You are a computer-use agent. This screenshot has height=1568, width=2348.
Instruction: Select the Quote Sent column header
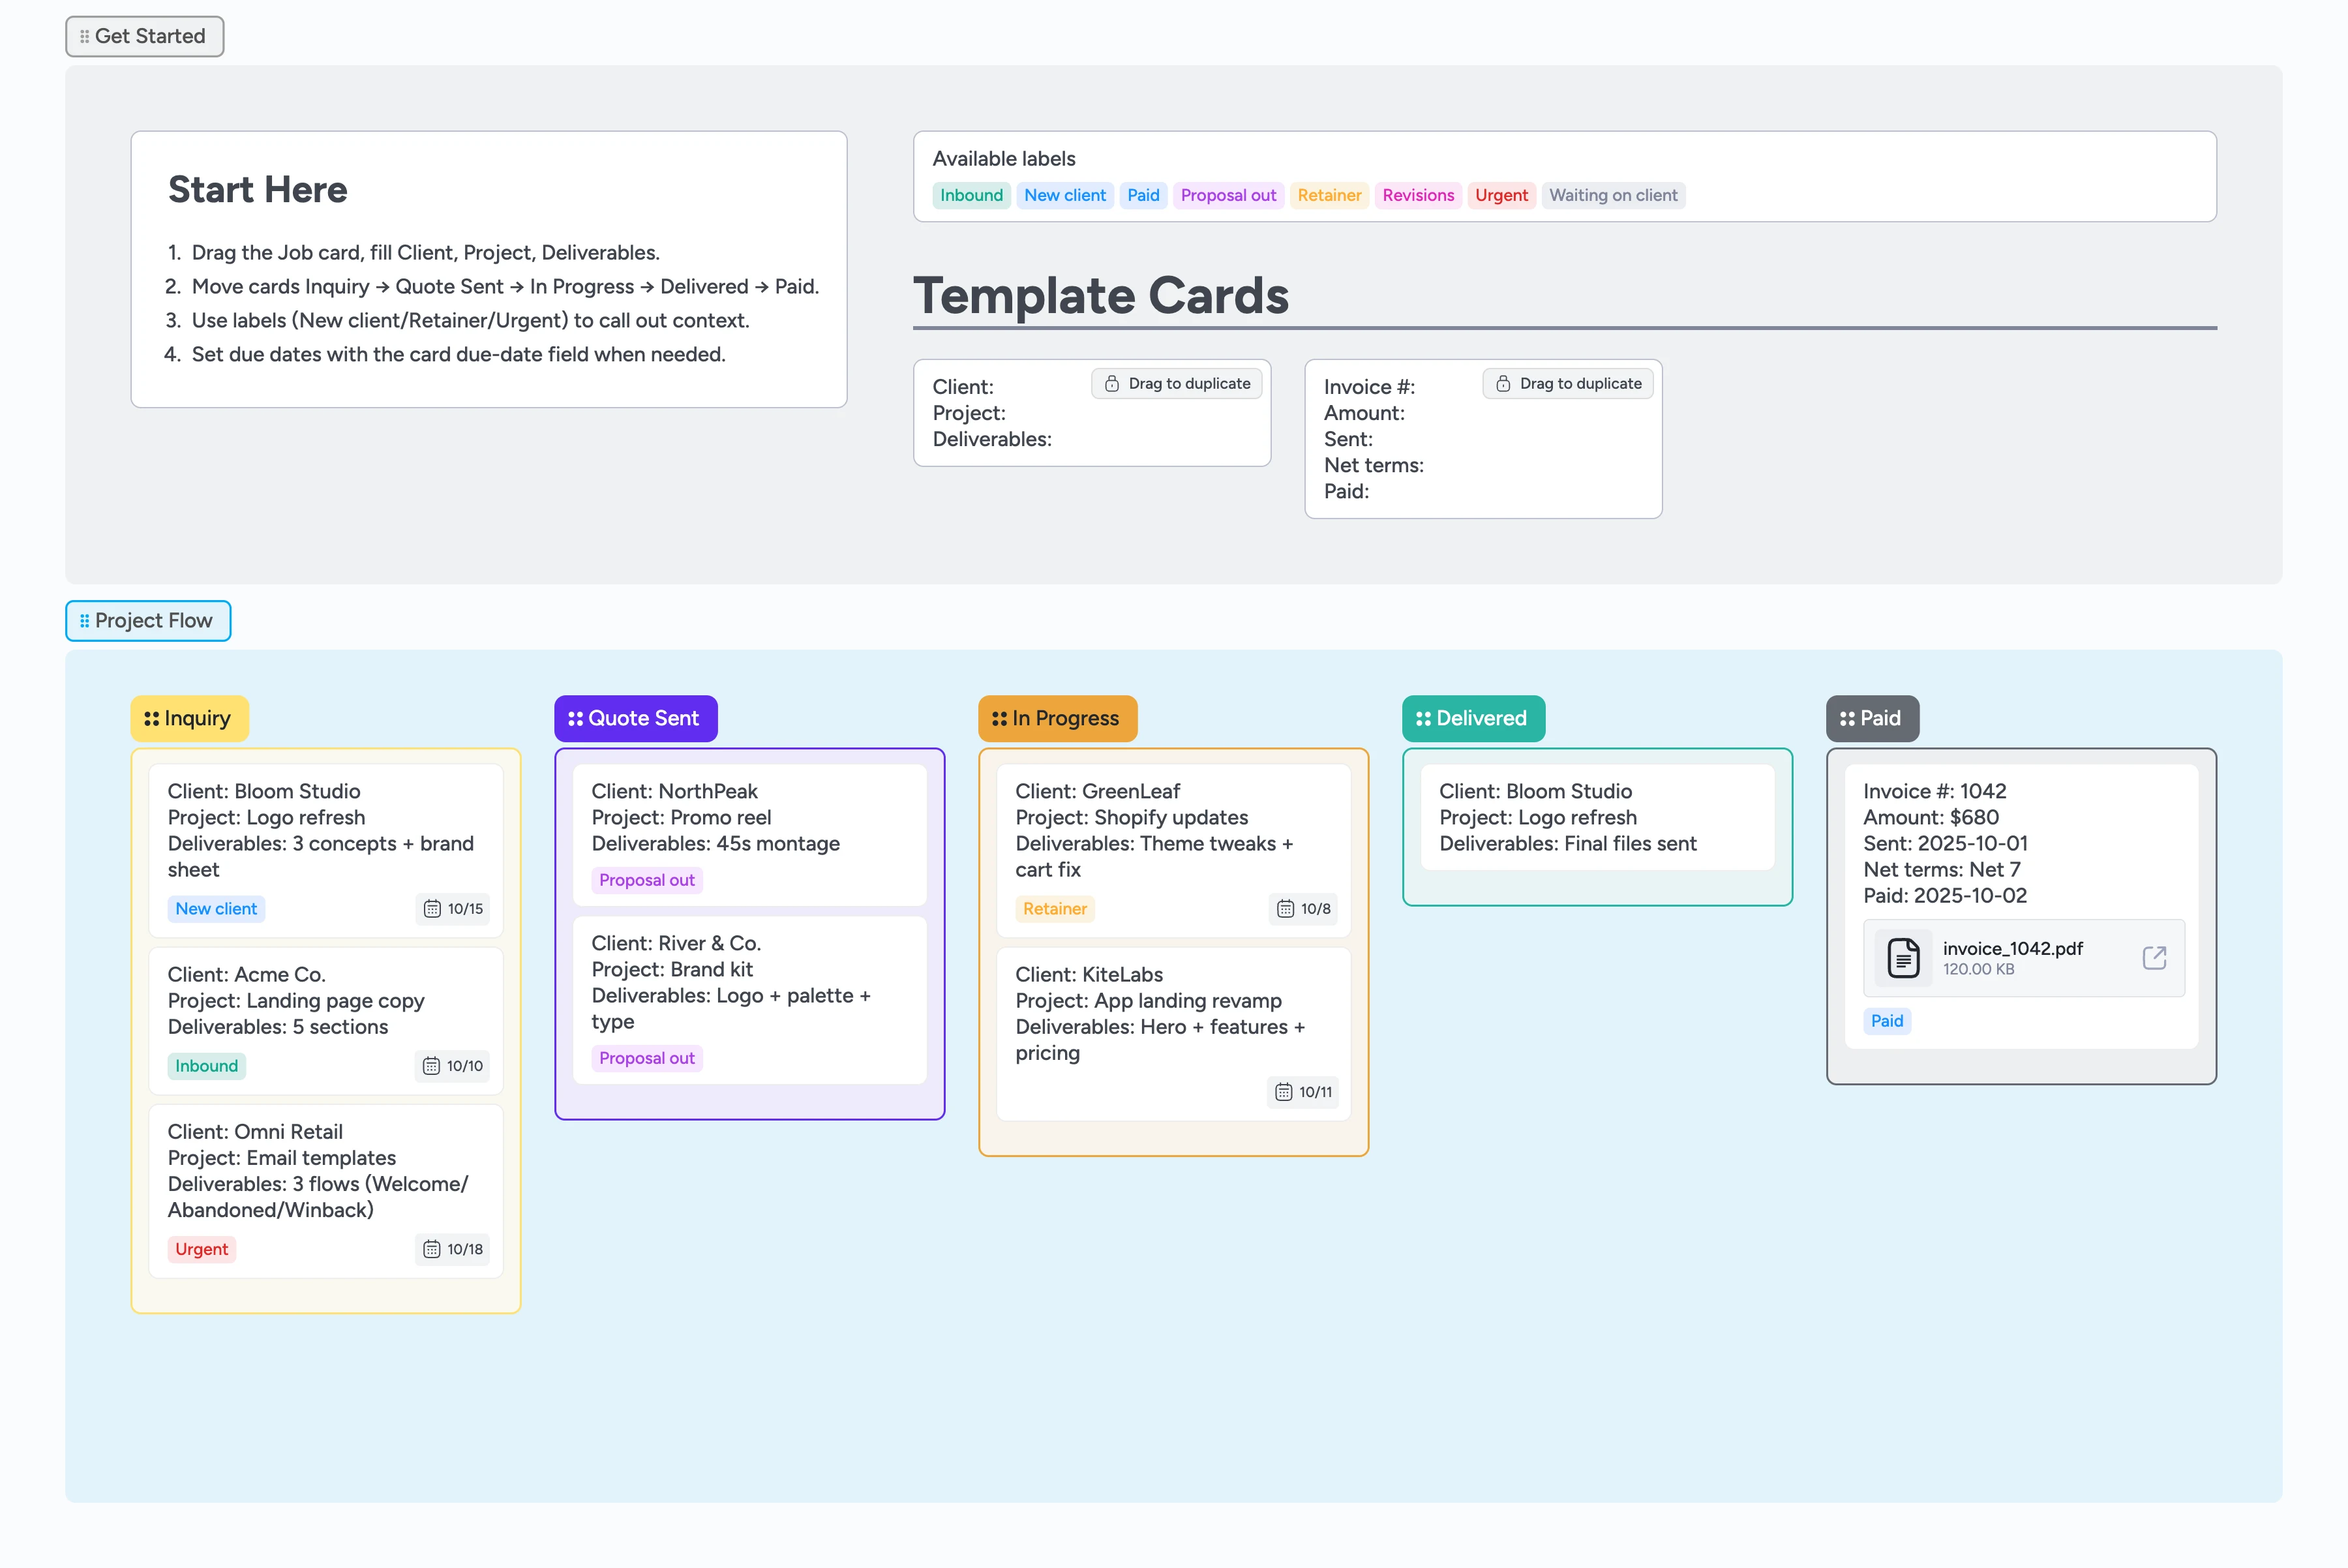635,718
